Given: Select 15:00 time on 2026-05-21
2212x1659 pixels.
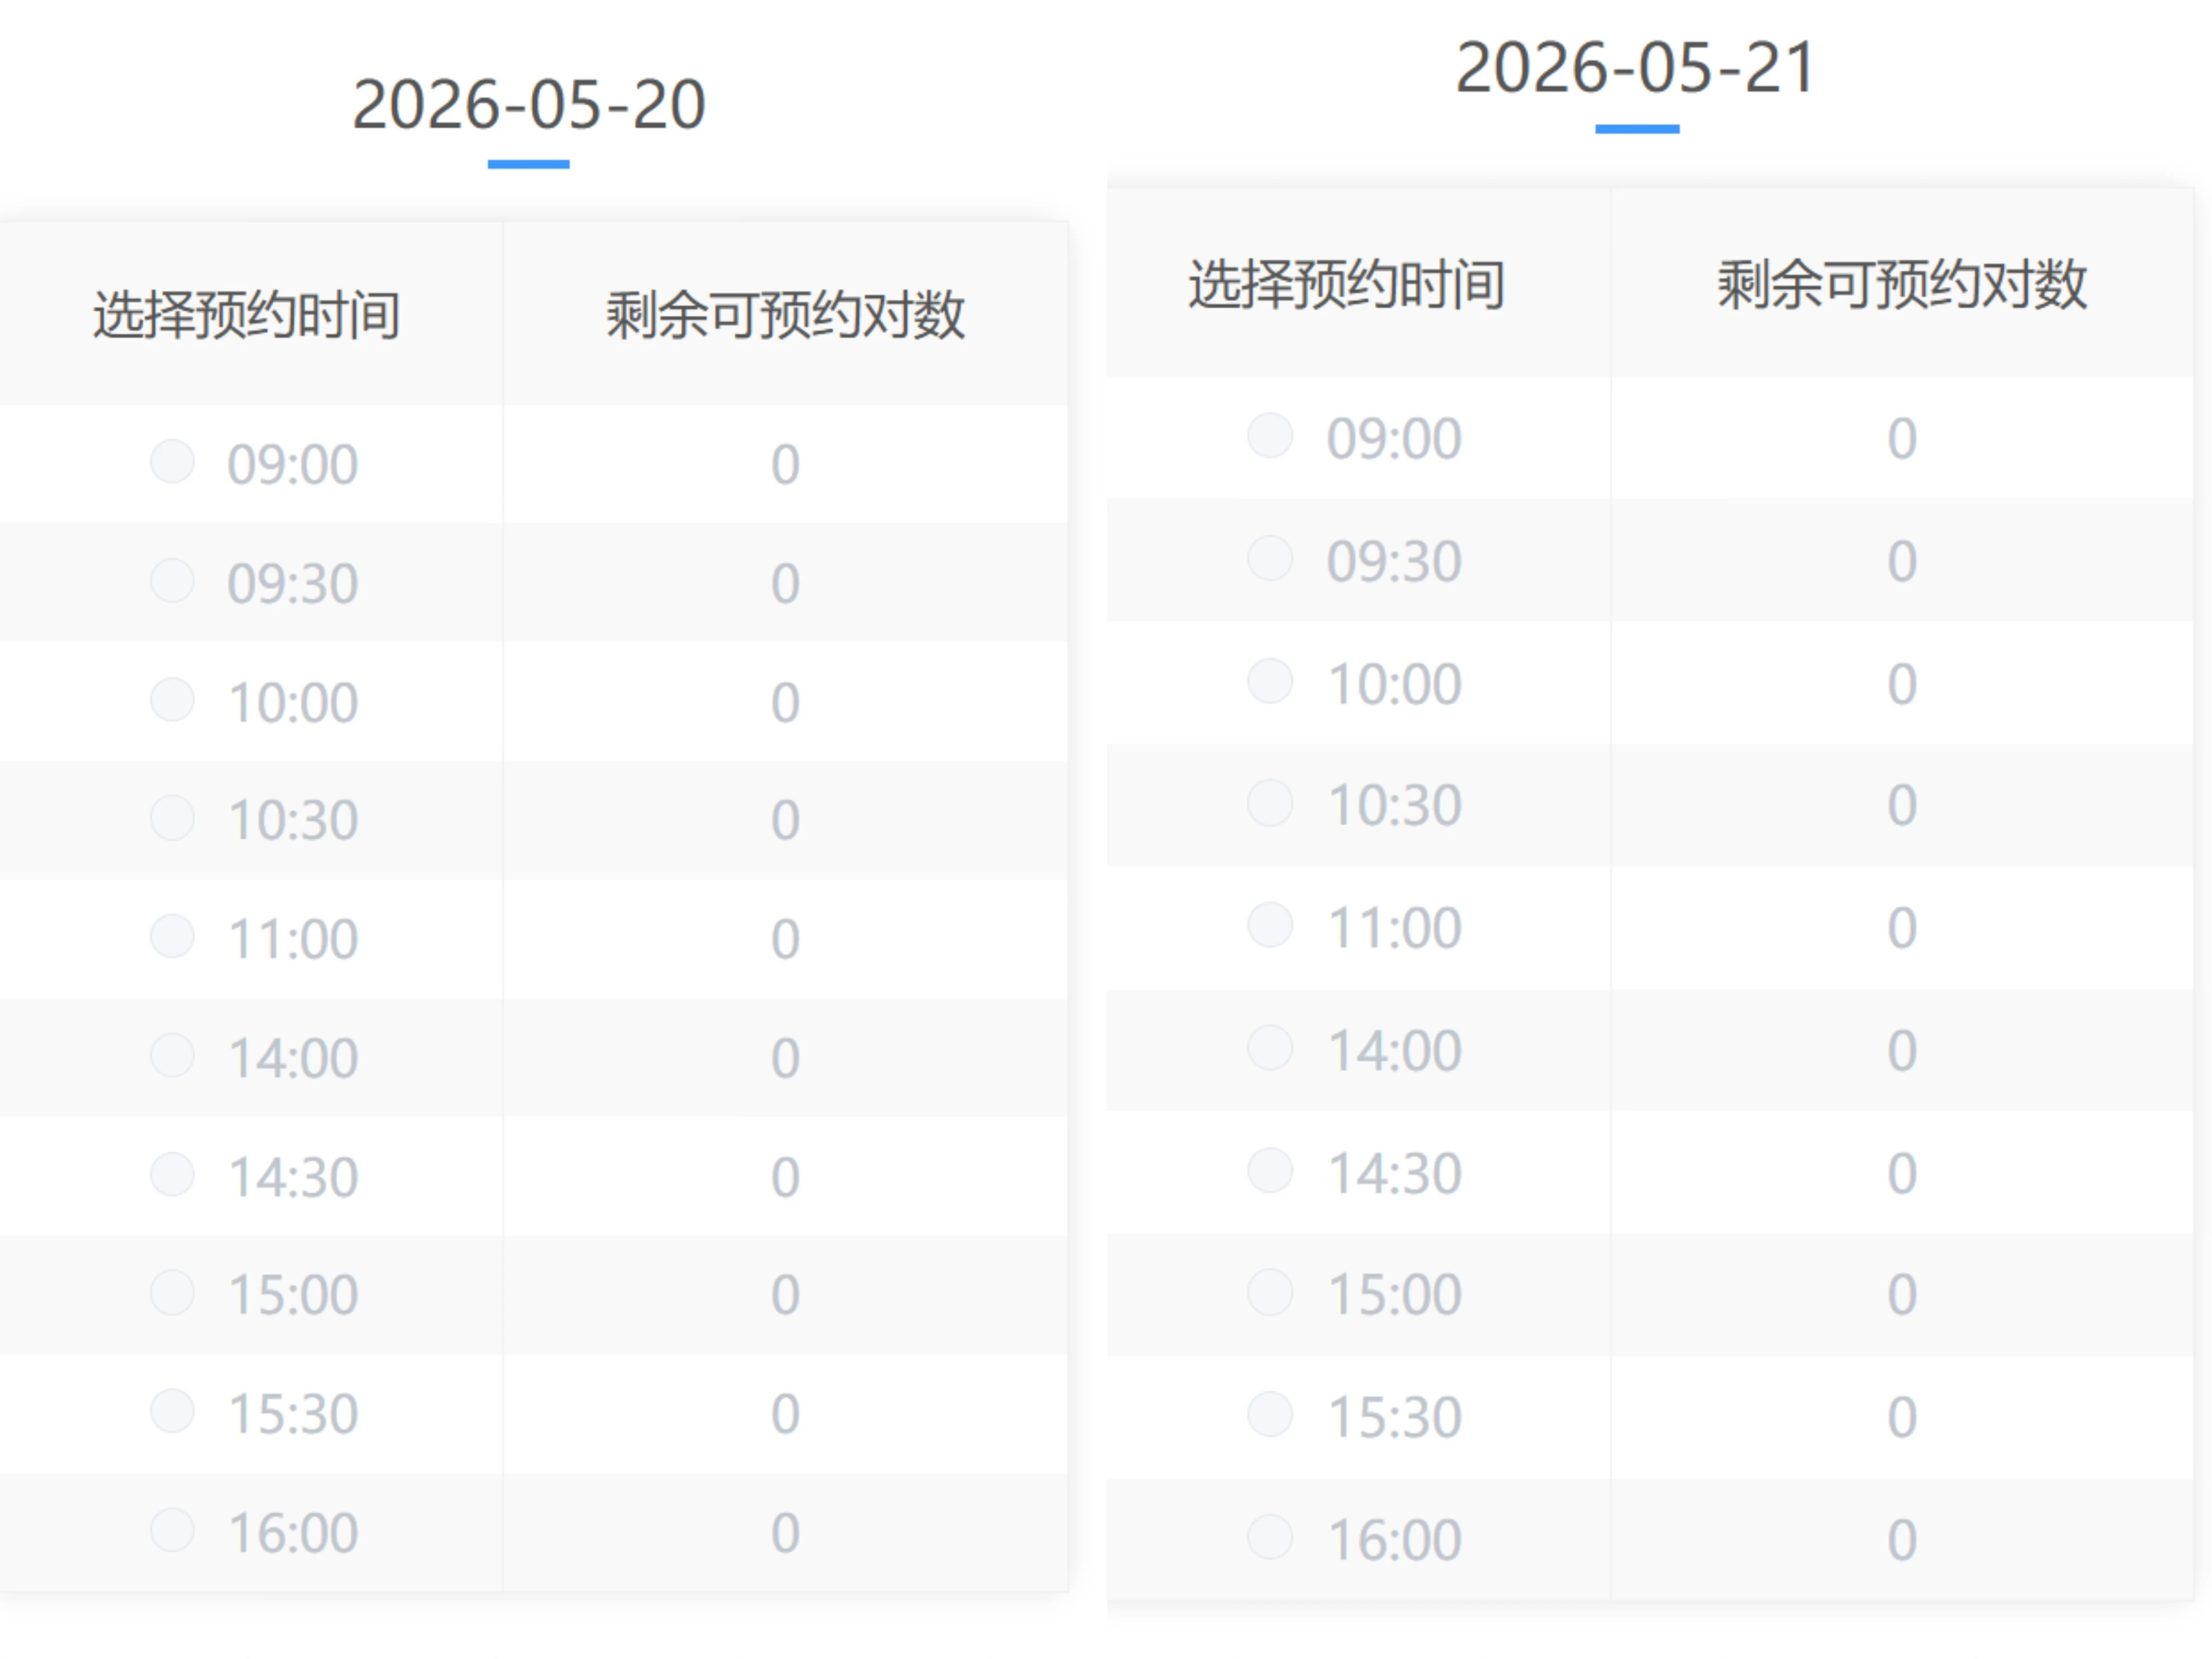Looking at the screenshot, I should point(1270,1293).
